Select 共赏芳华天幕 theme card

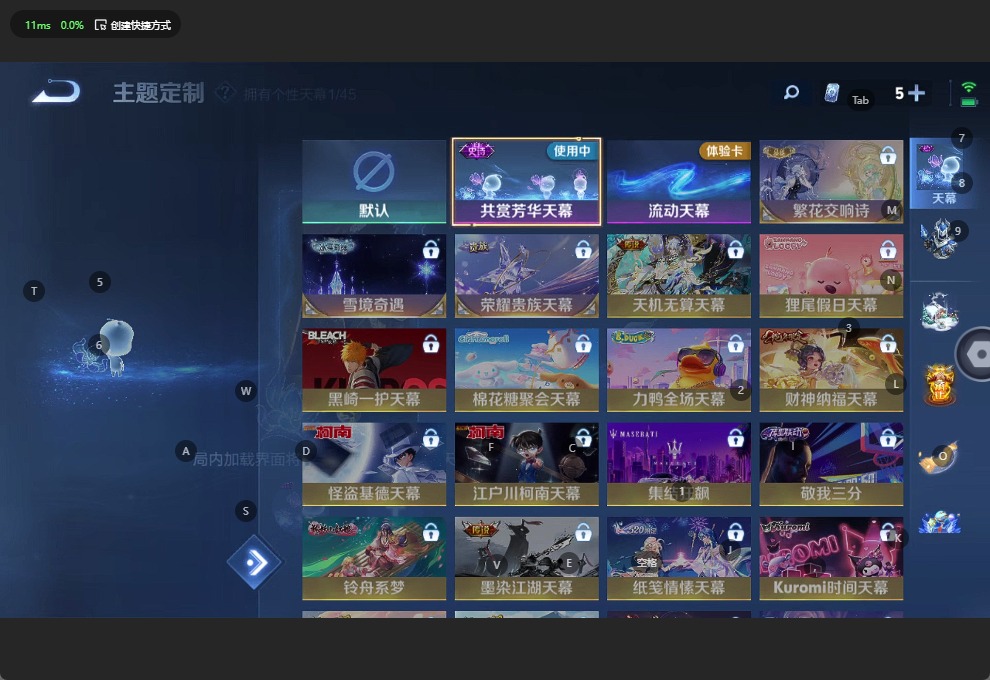[527, 182]
